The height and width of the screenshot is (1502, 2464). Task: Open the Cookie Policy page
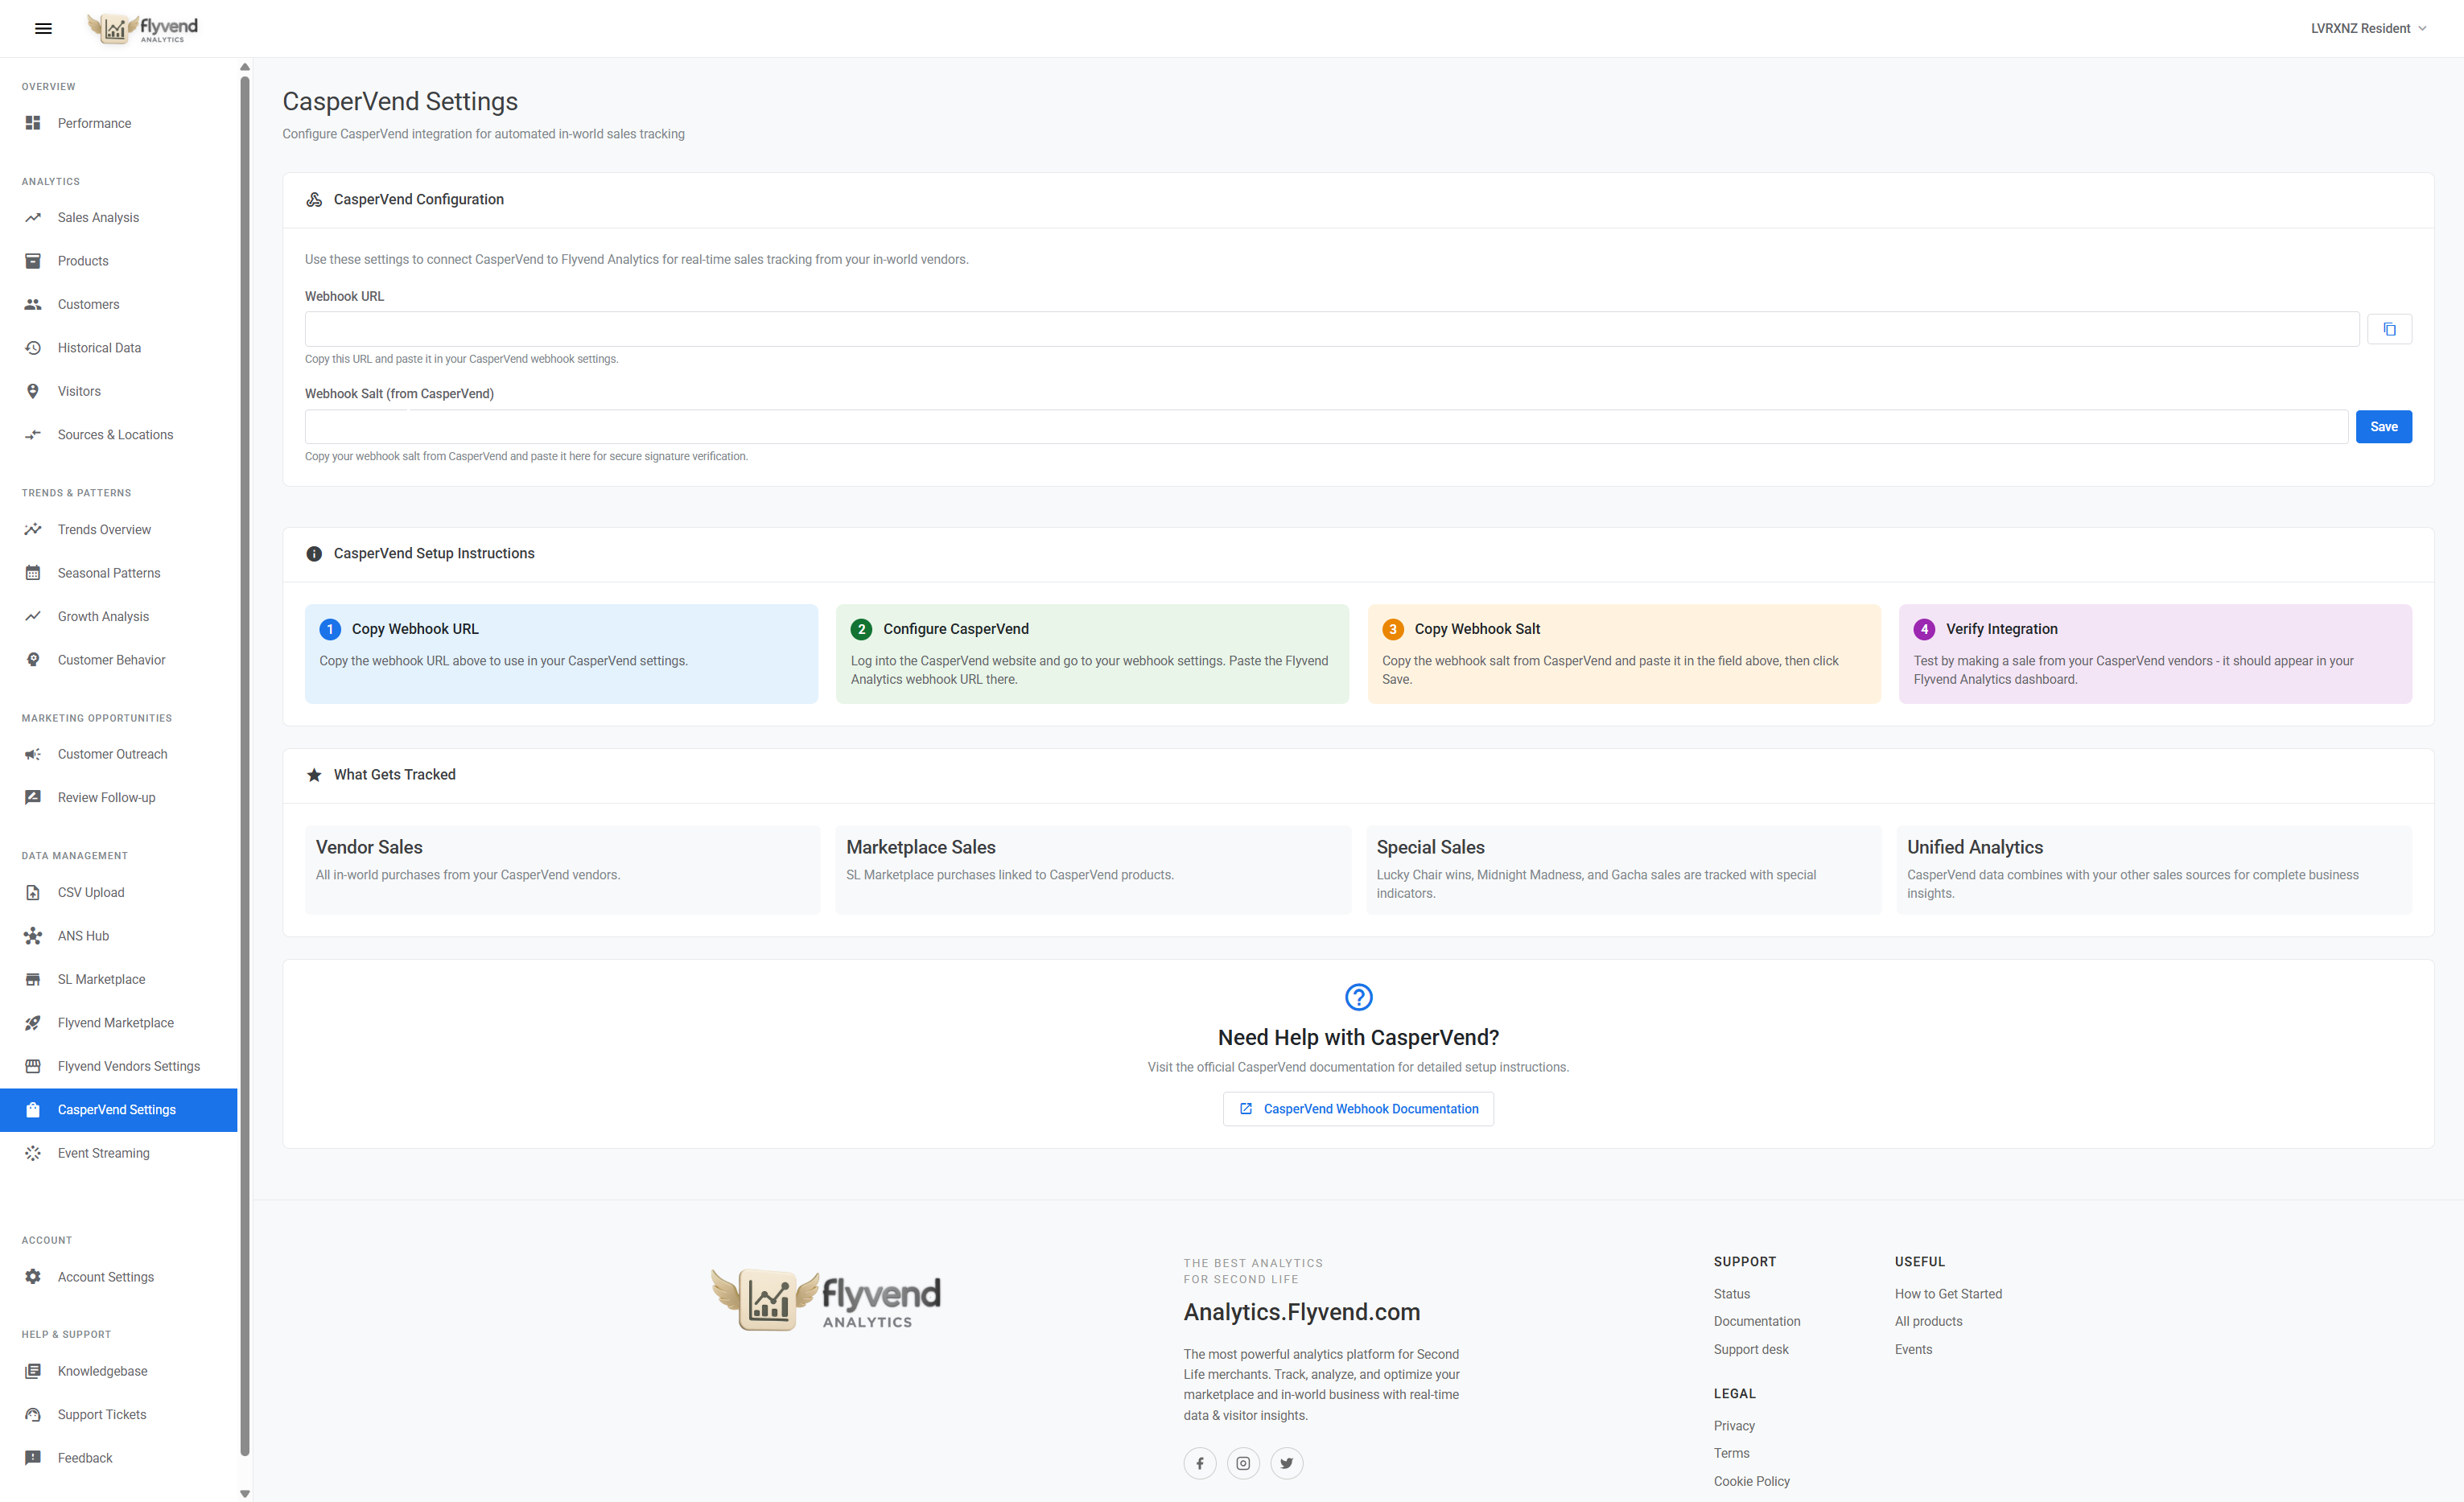[x=1751, y=1480]
